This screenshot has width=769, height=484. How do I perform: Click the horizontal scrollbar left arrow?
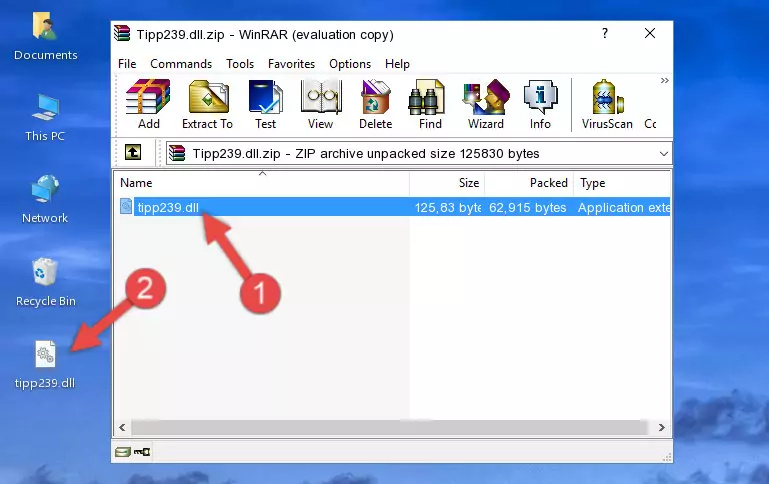click(123, 428)
